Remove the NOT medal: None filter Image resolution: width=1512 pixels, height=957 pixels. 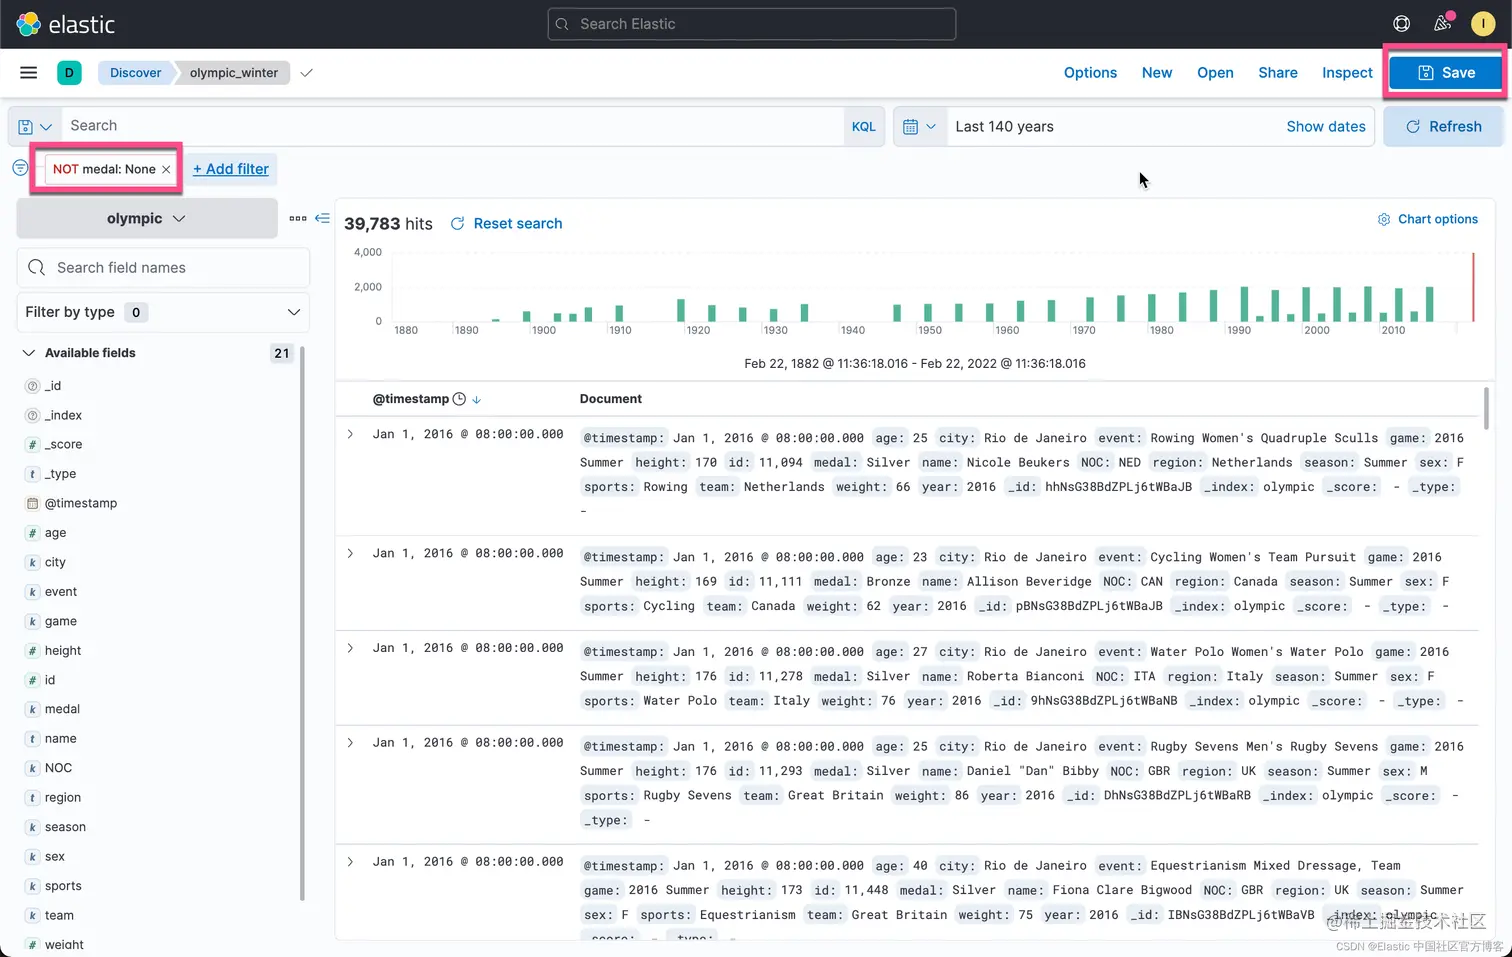[166, 170]
